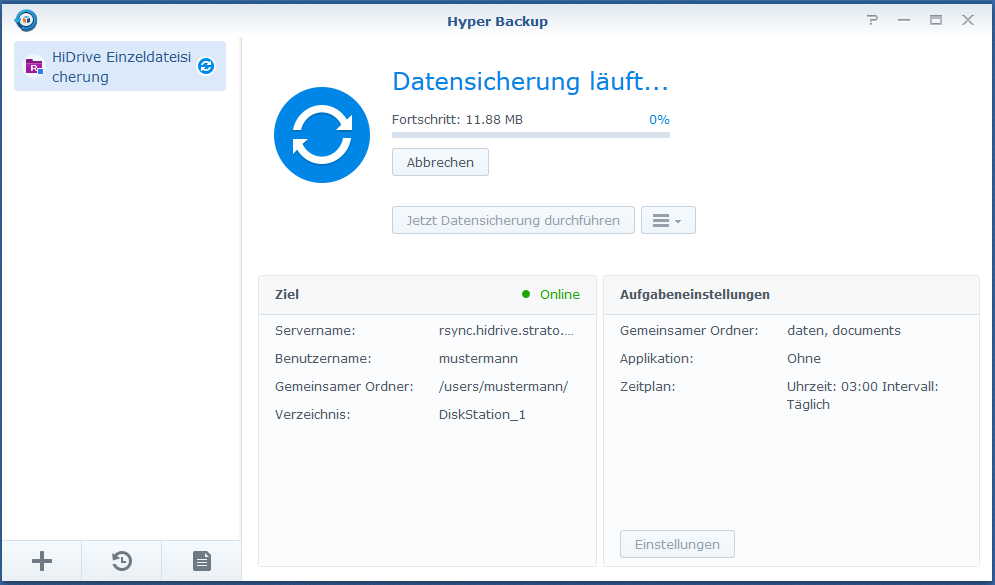Screen dimensions: 995x585
Task: Click the Aufgabeneinstellungen panel header
Action: [791, 295]
